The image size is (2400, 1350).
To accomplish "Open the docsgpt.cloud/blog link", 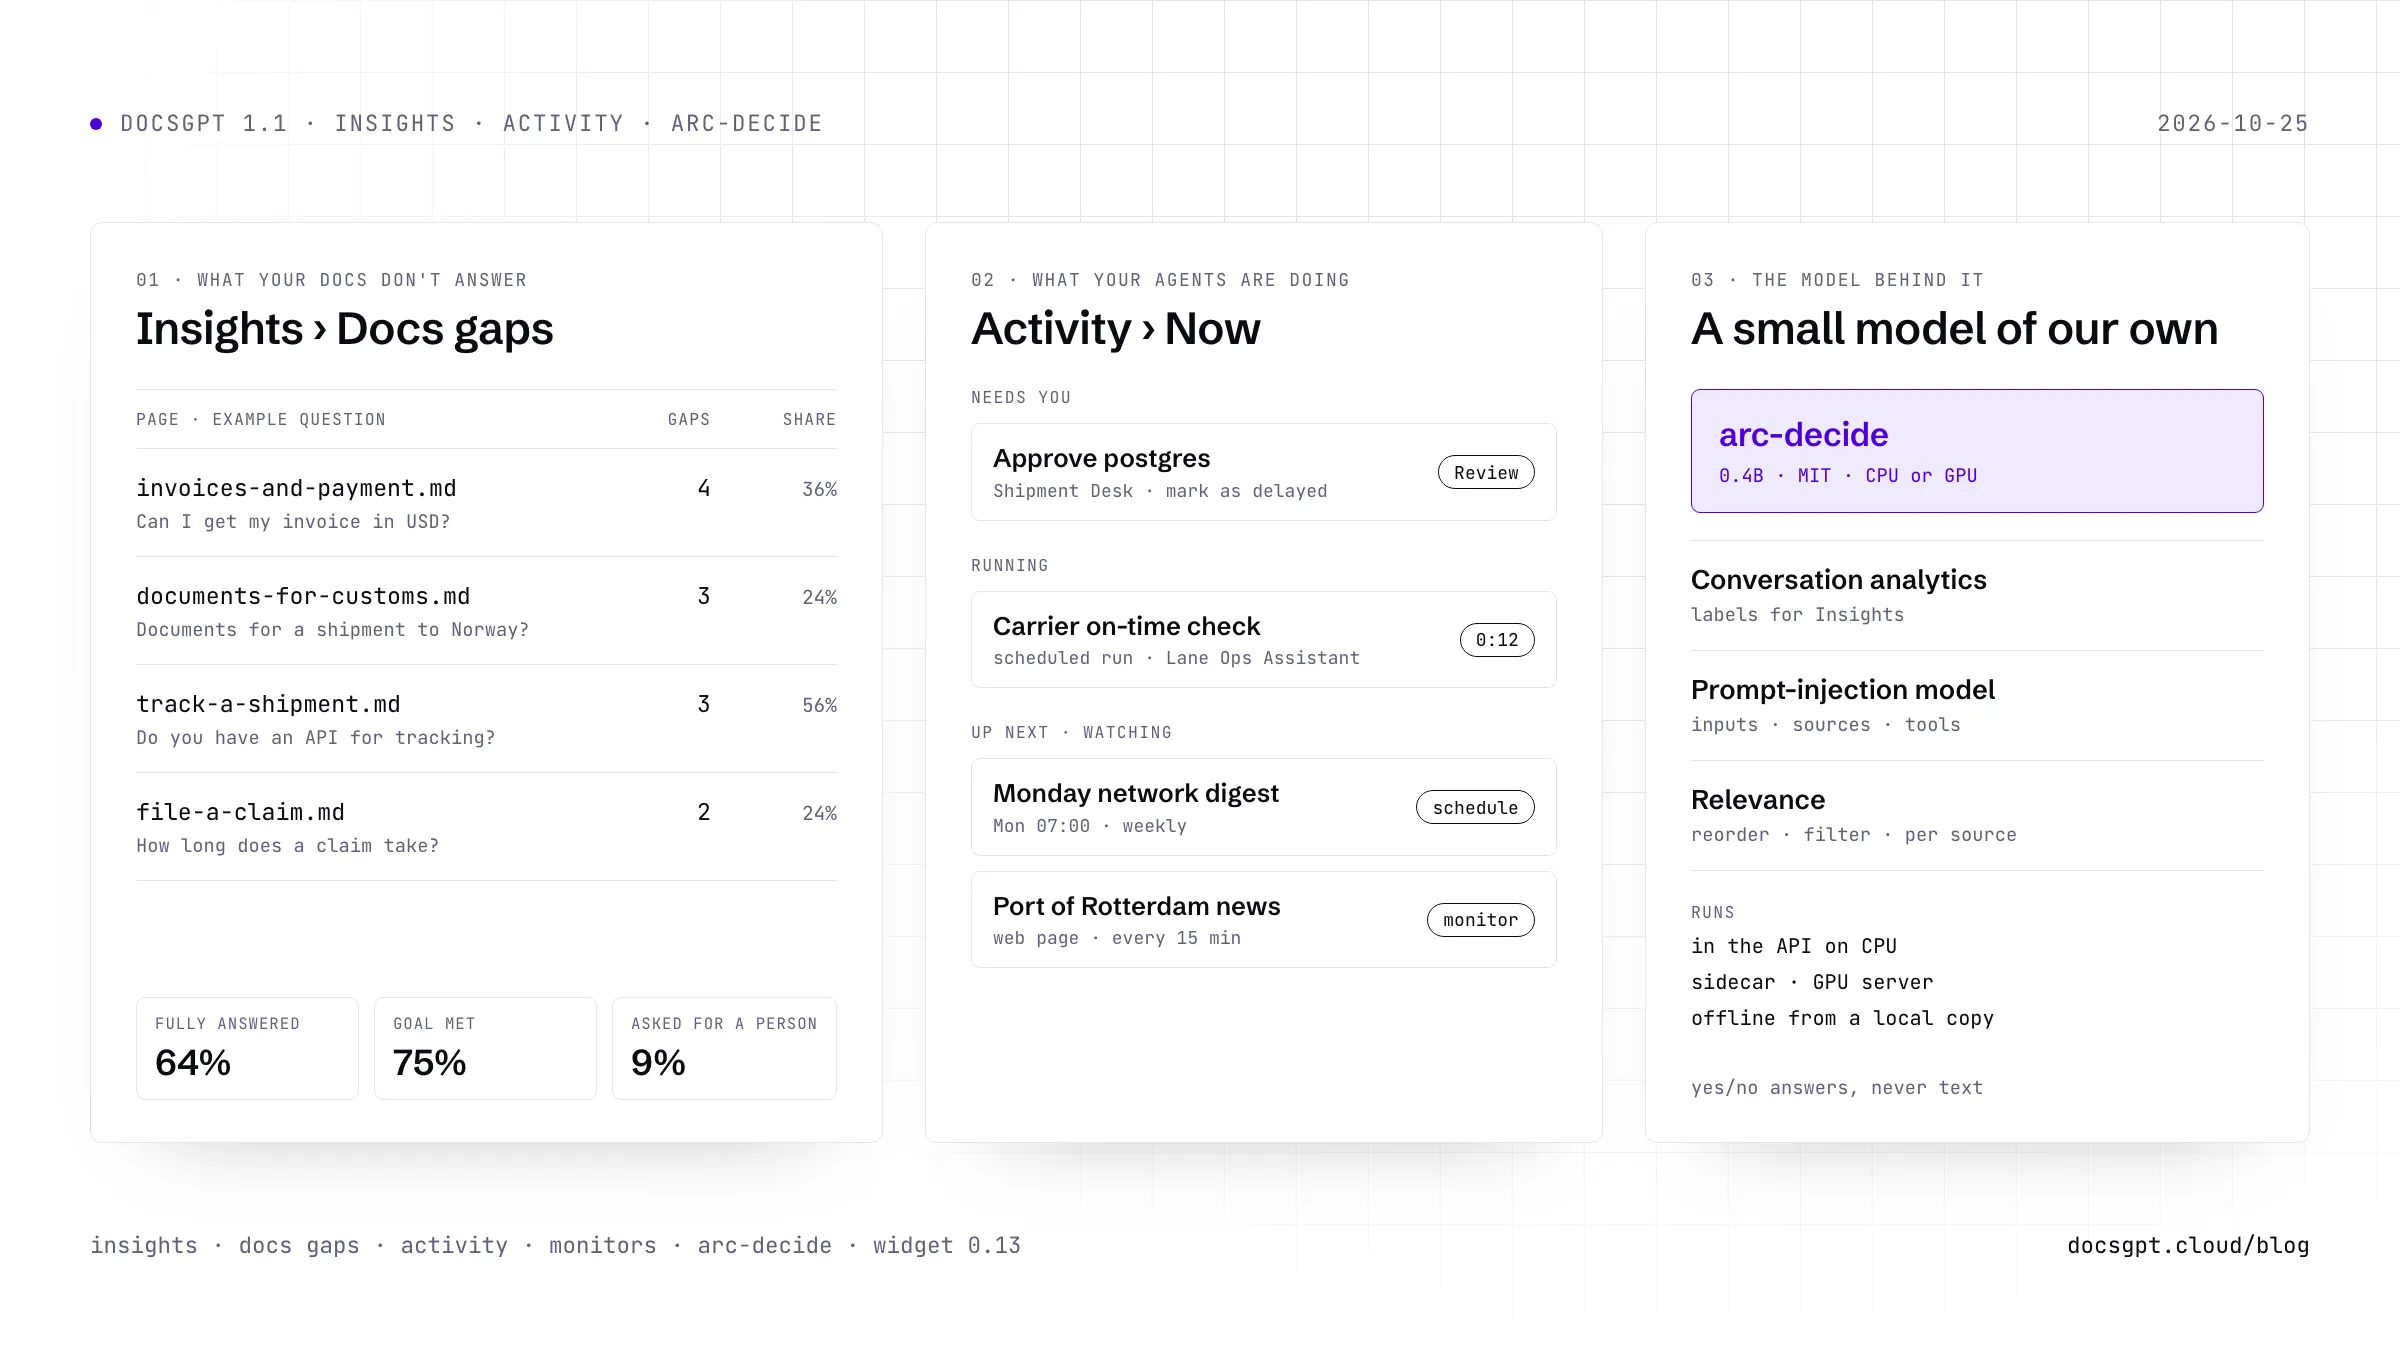I will click(x=2188, y=1245).
